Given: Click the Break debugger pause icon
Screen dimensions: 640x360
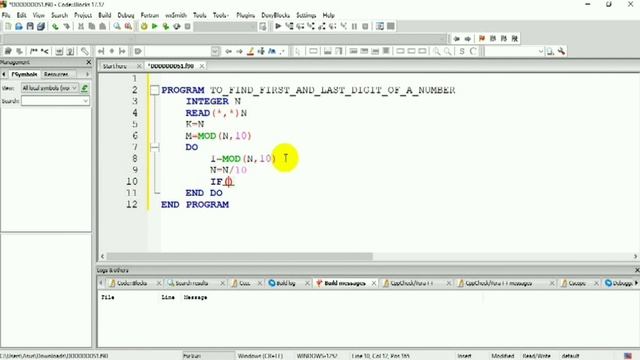Looking at the screenshot, I should [354, 27].
